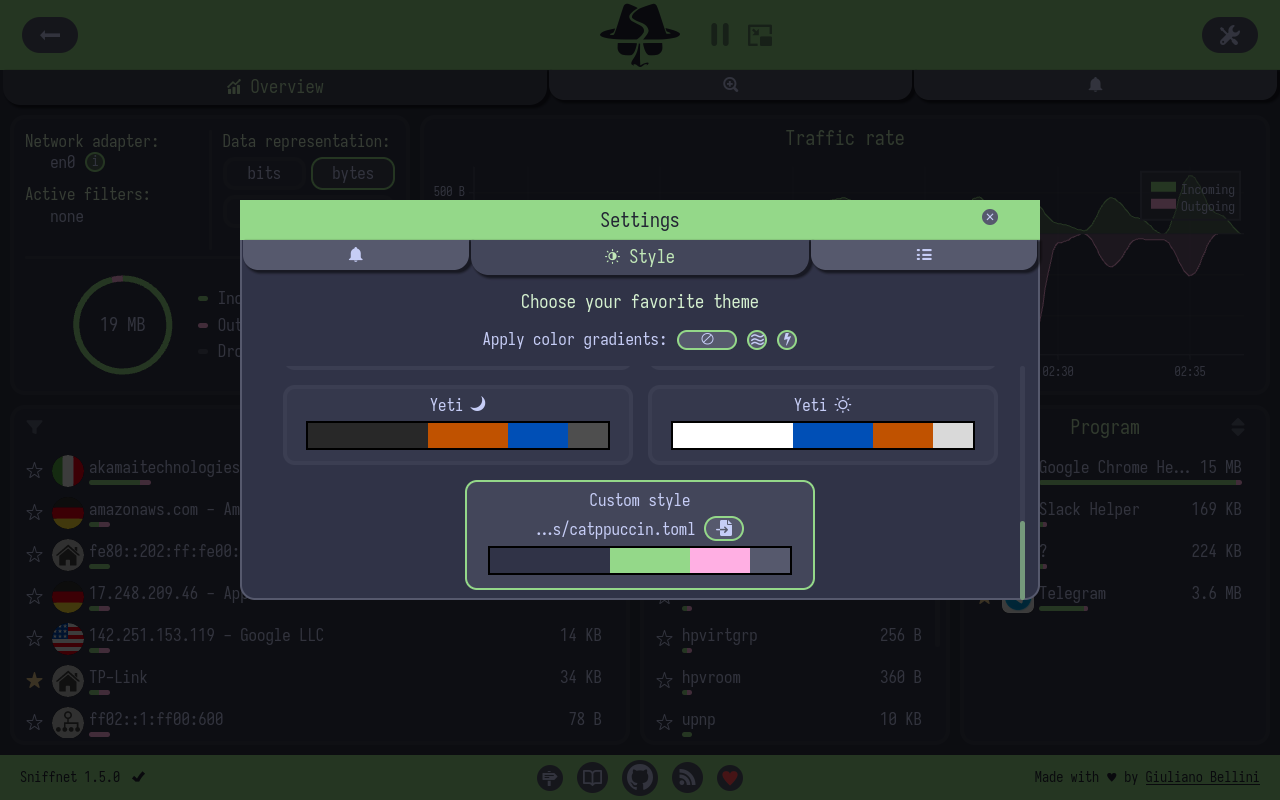The image size is (1280, 800).
Task: Favorite the 142.251.153.119 Google star
Action: coord(34,638)
